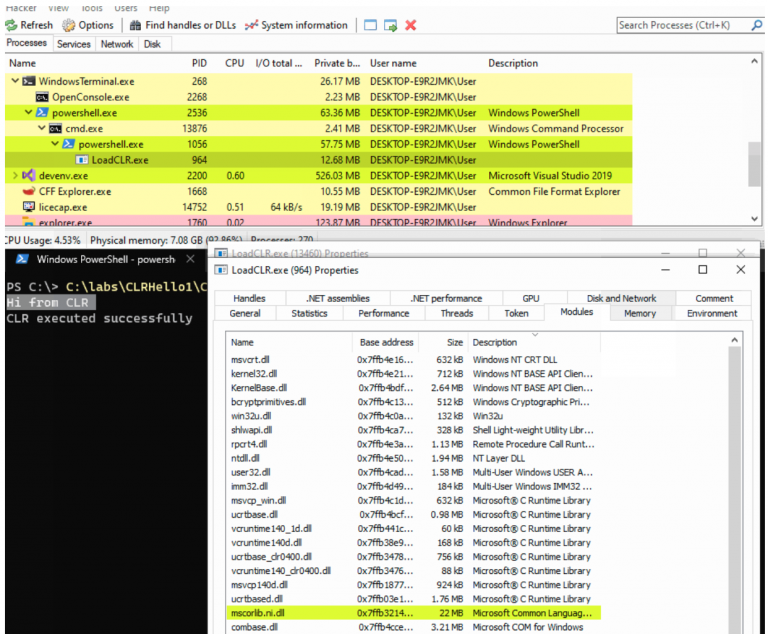The image size is (768, 634).
Task: Select the powershell.exe 2536 process icon
Action: [x=42, y=112]
